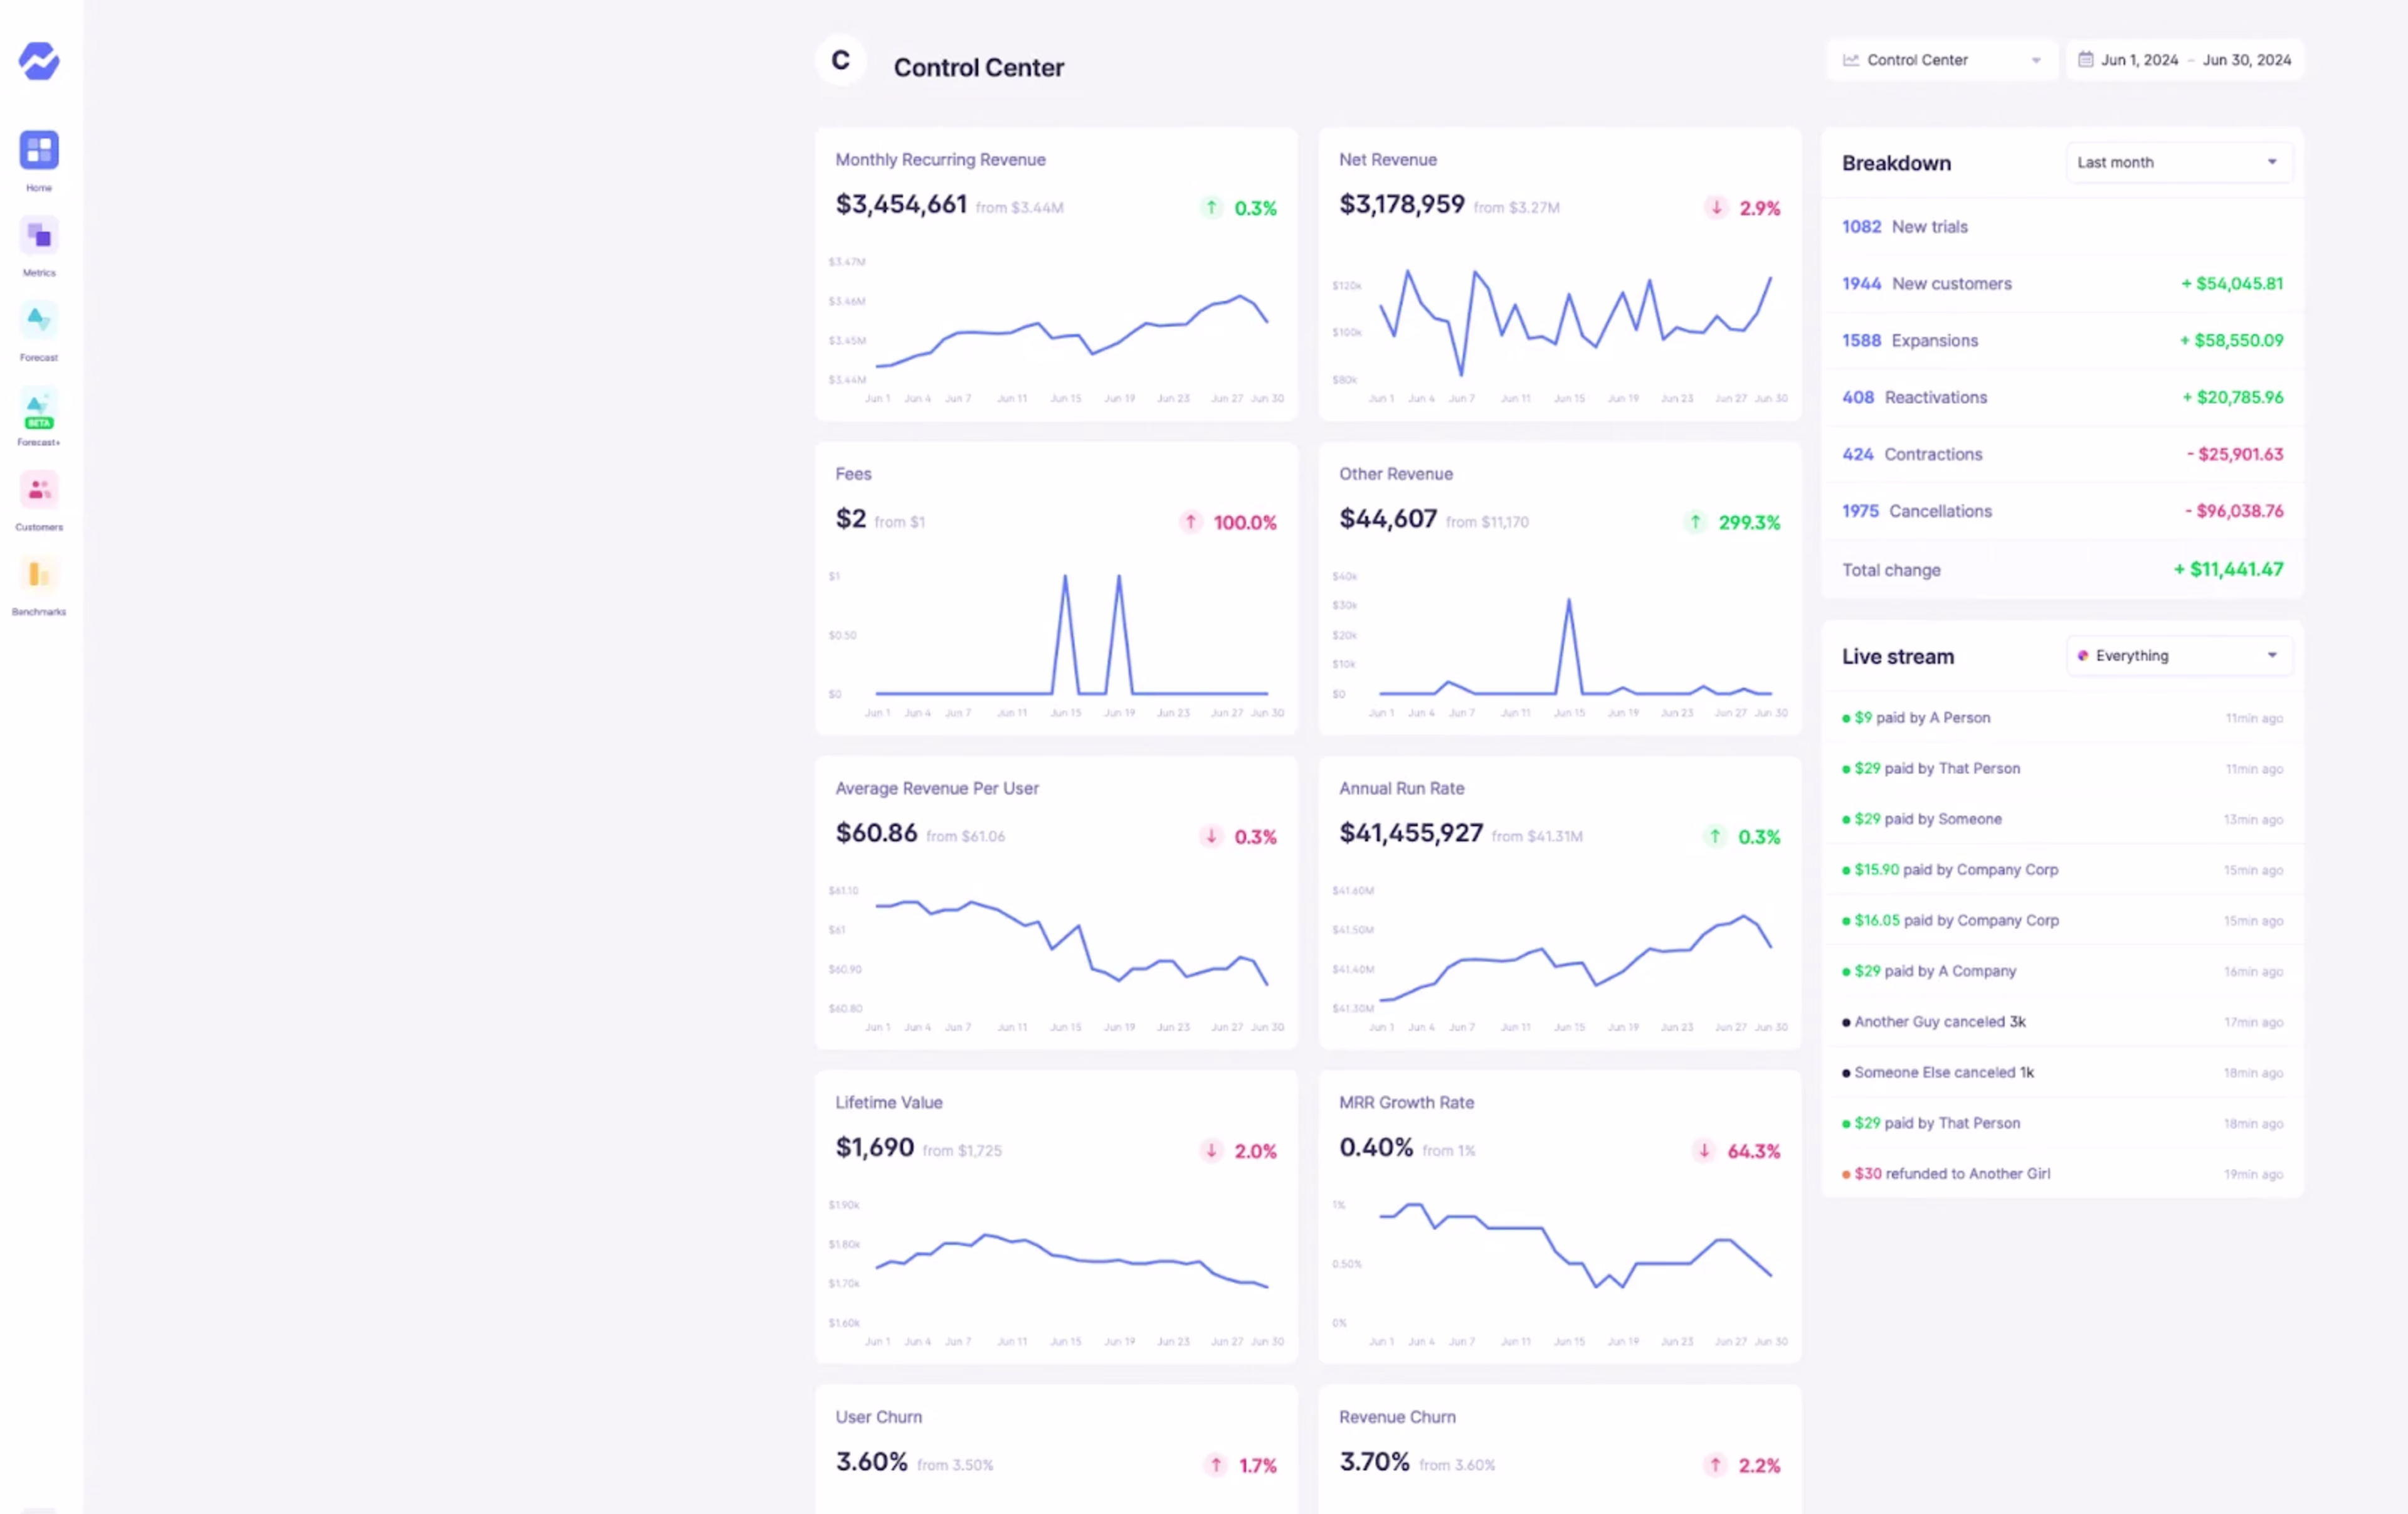Open the Benchmarks sidebar icon

coord(39,575)
